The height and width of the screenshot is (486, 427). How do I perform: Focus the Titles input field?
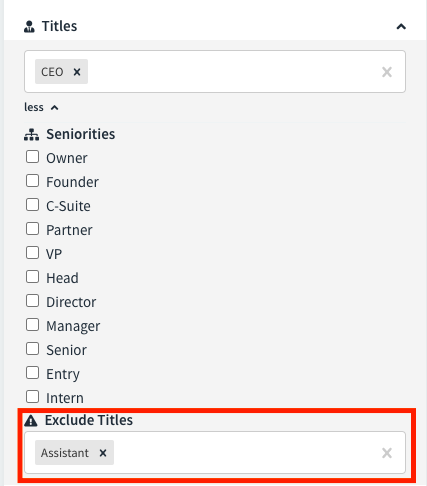point(233,72)
